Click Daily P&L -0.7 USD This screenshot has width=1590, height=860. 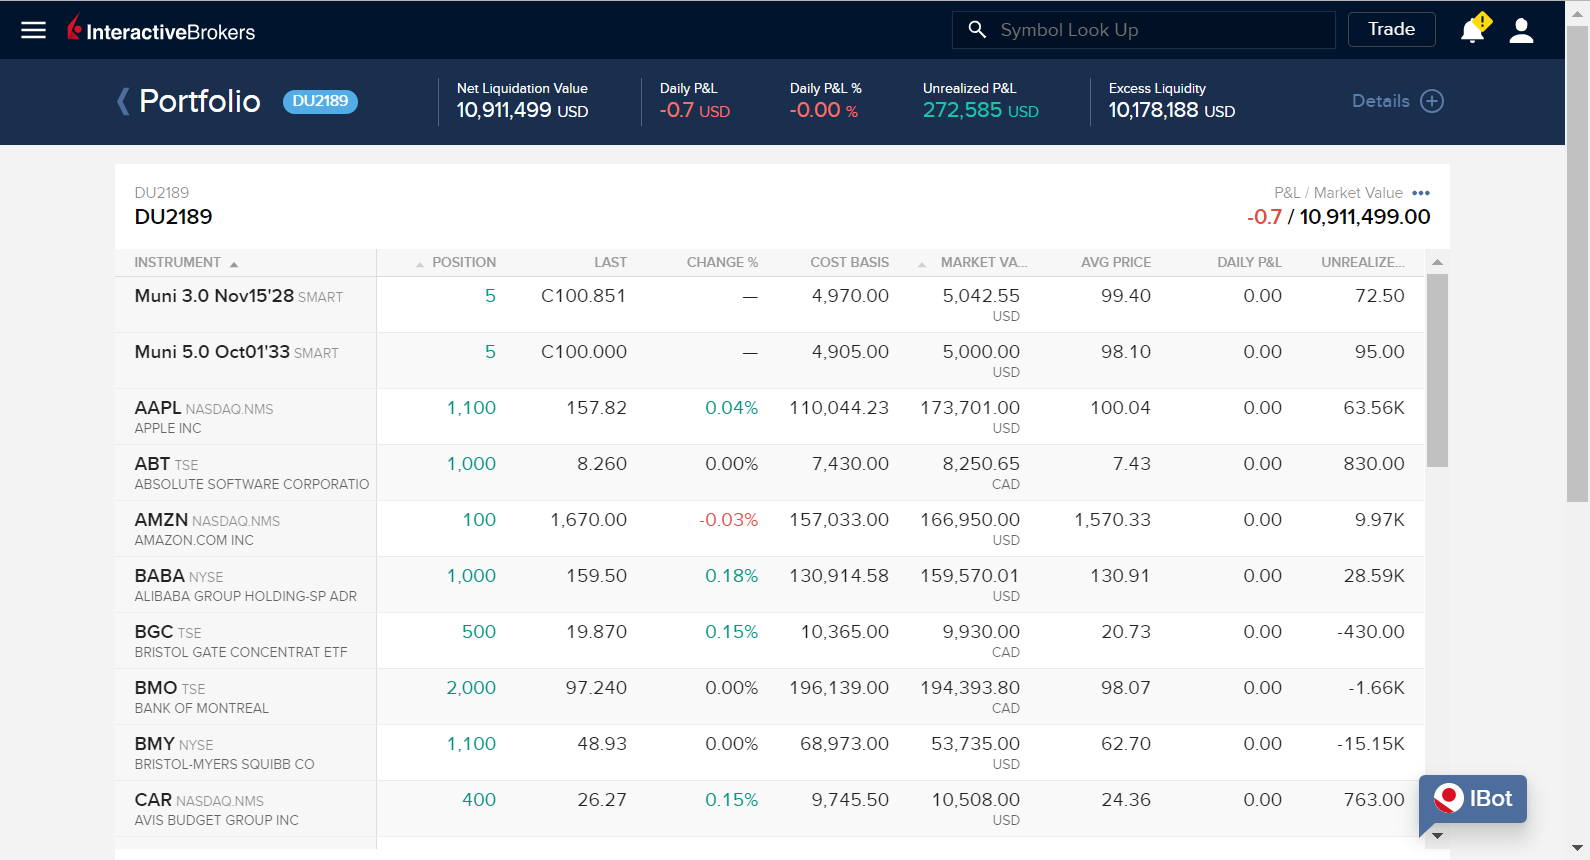coord(695,111)
